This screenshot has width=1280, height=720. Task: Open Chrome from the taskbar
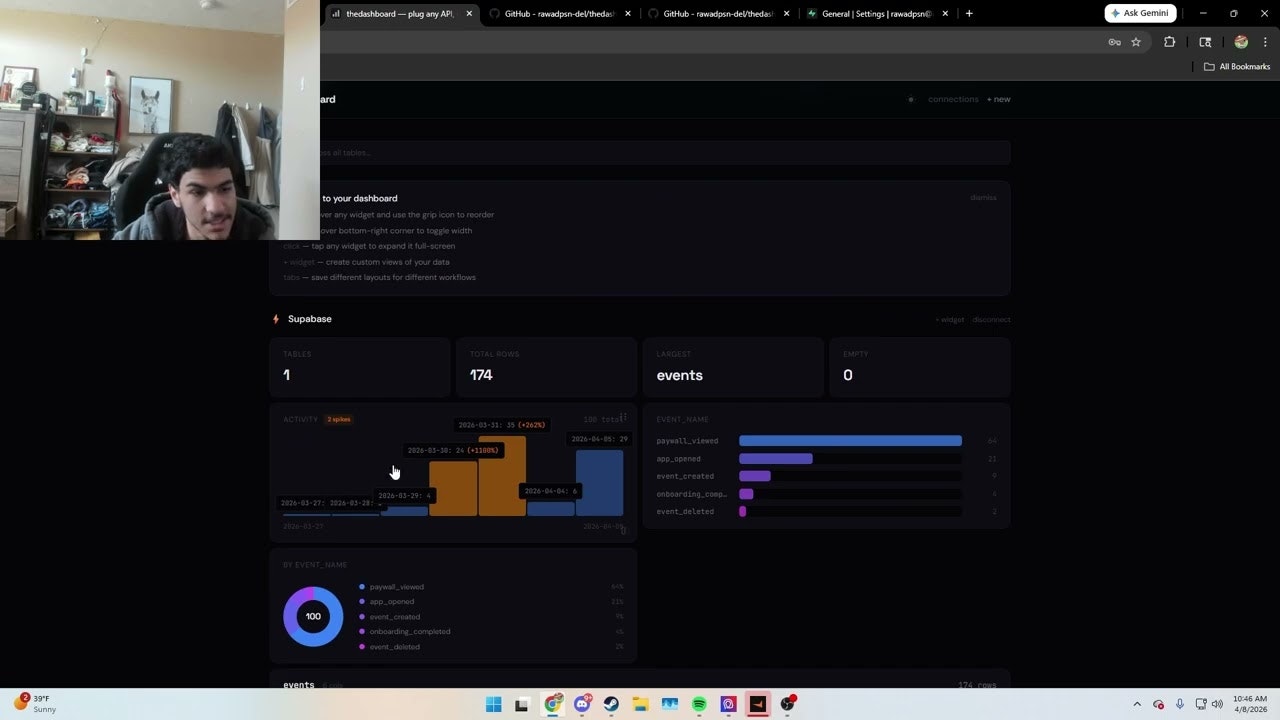pos(553,704)
